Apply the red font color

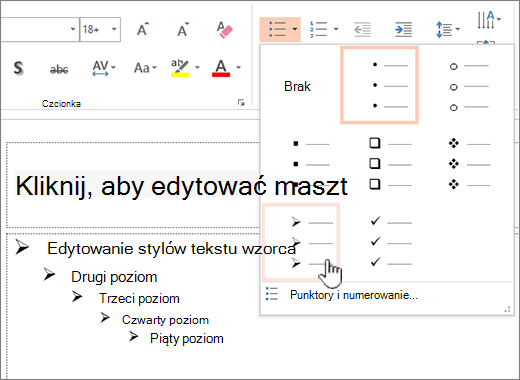[x=221, y=68]
